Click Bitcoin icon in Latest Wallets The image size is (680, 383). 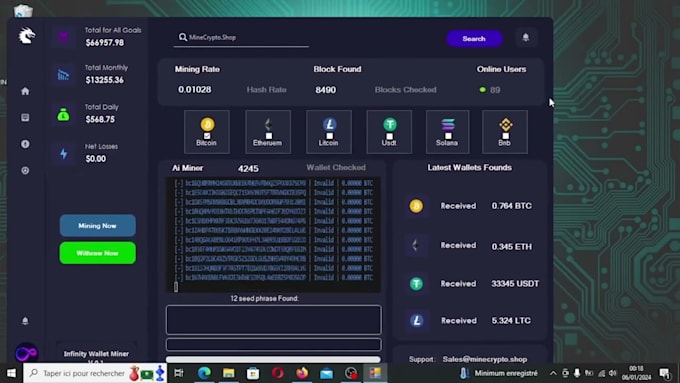tap(416, 206)
